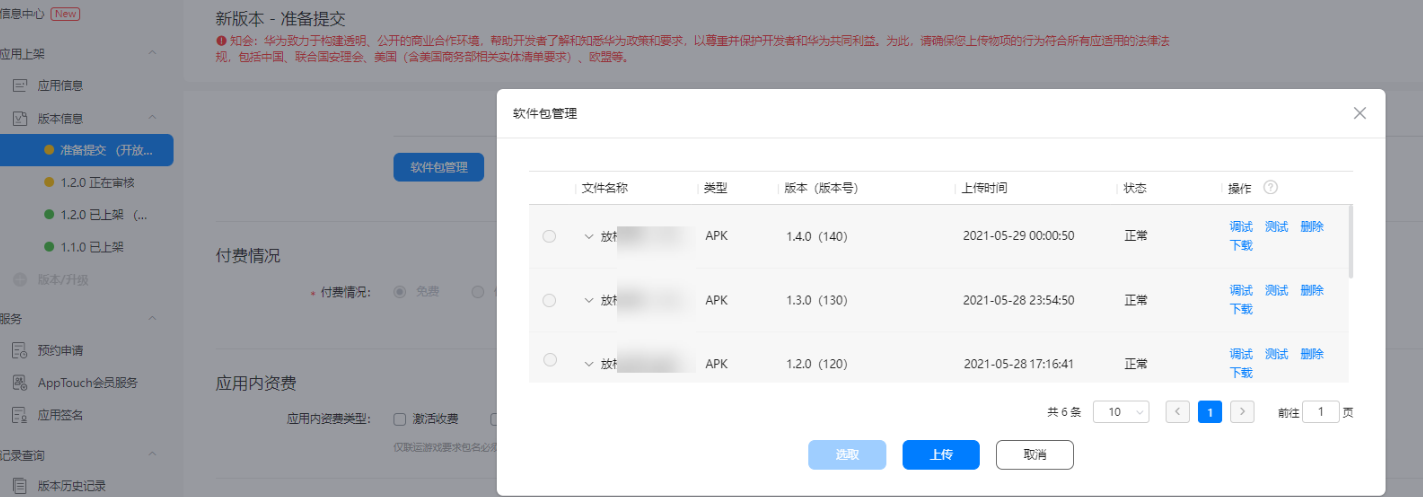Click the 版本信息 sidebar icon

[19, 118]
